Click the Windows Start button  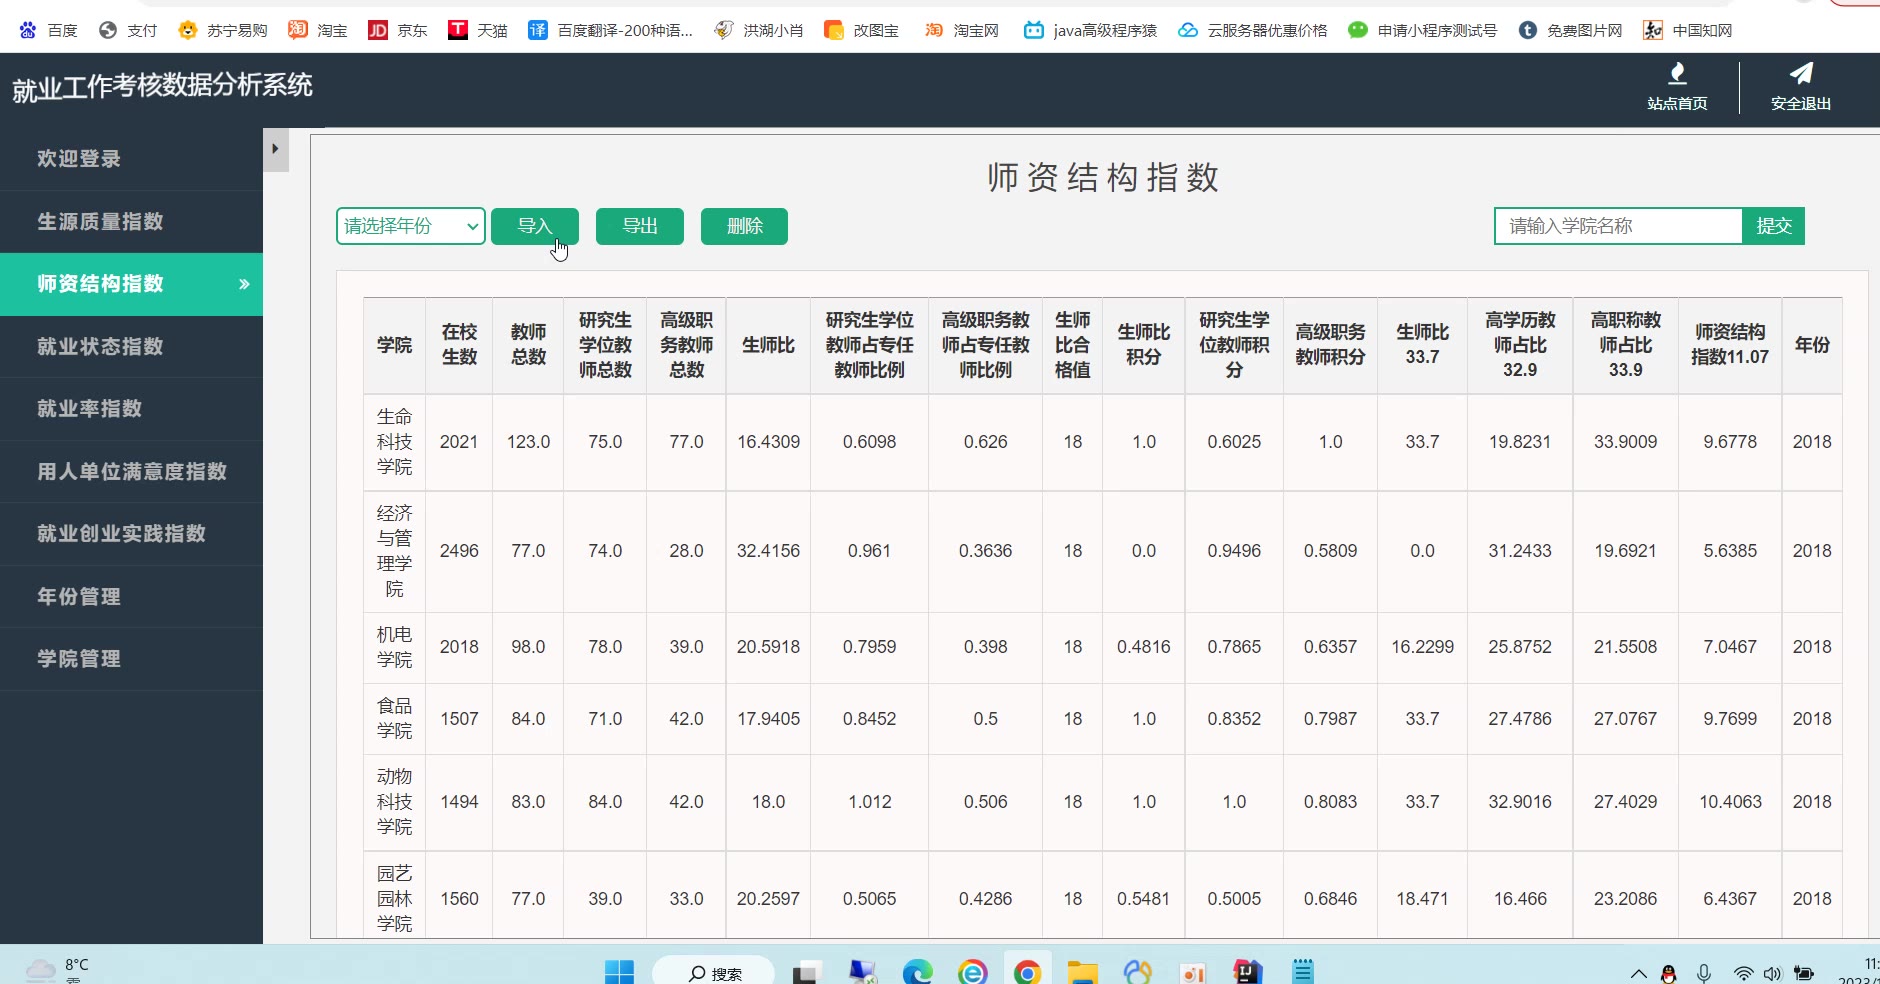(x=619, y=971)
